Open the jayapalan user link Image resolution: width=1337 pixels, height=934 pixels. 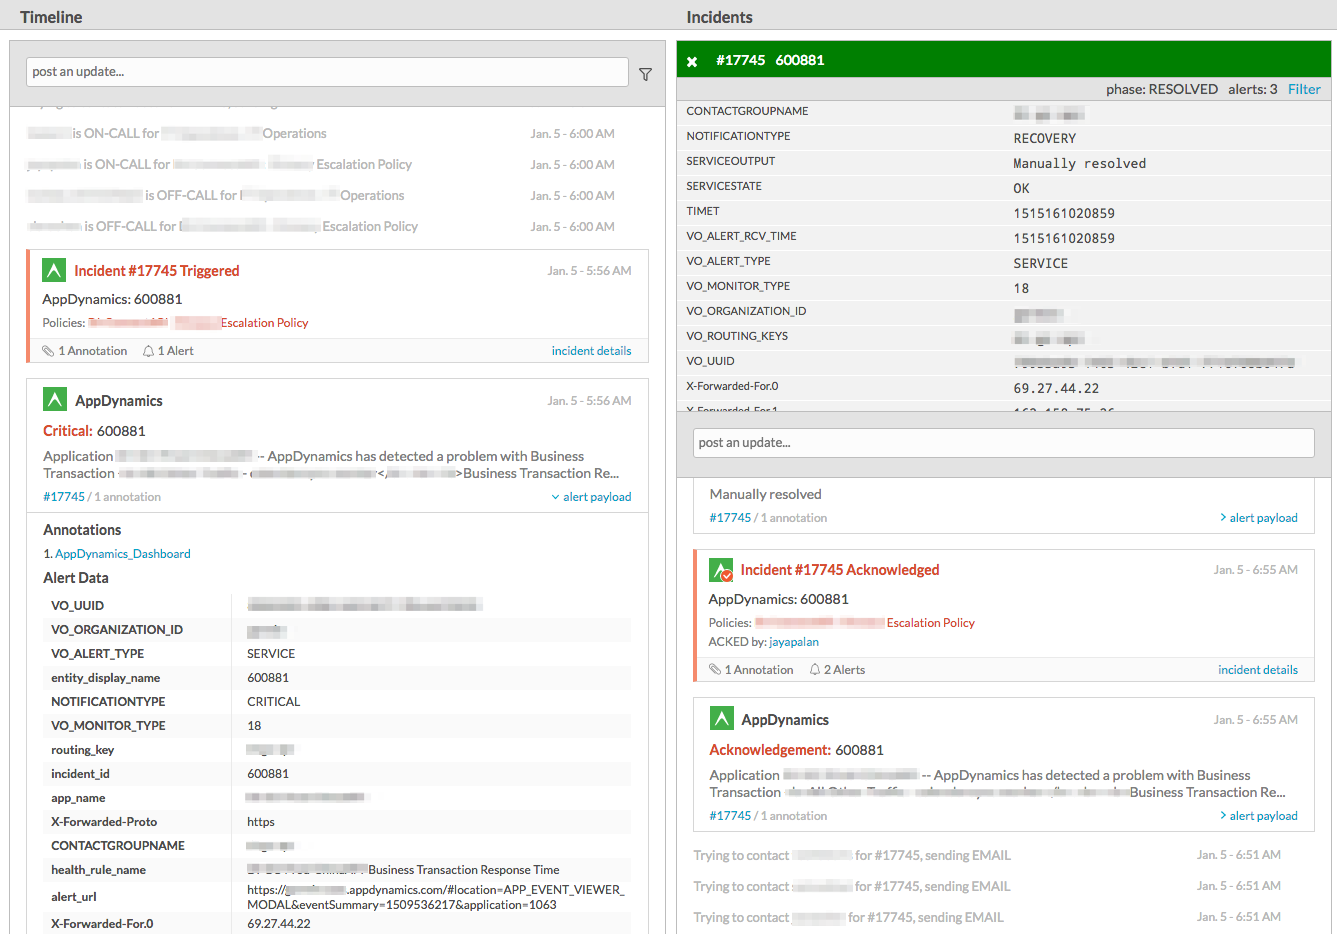click(x=794, y=642)
